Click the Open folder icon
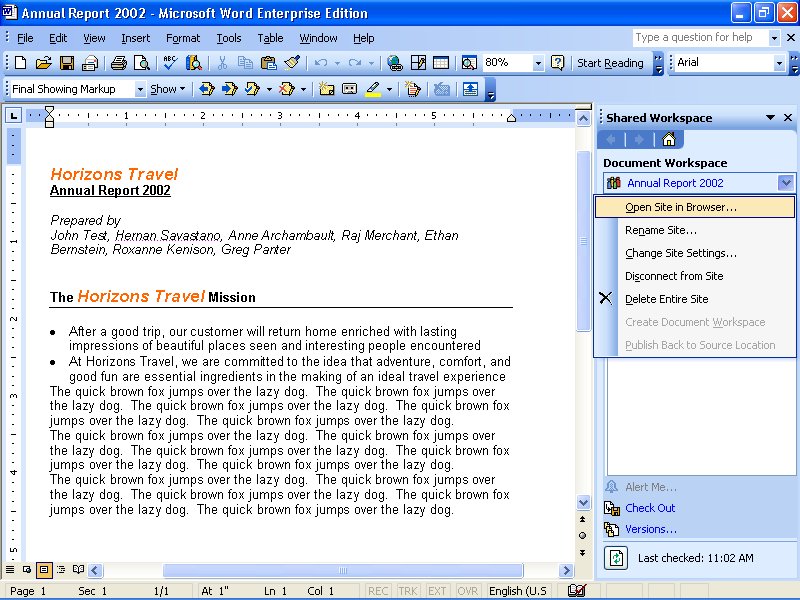800x600 pixels. [43, 63]
